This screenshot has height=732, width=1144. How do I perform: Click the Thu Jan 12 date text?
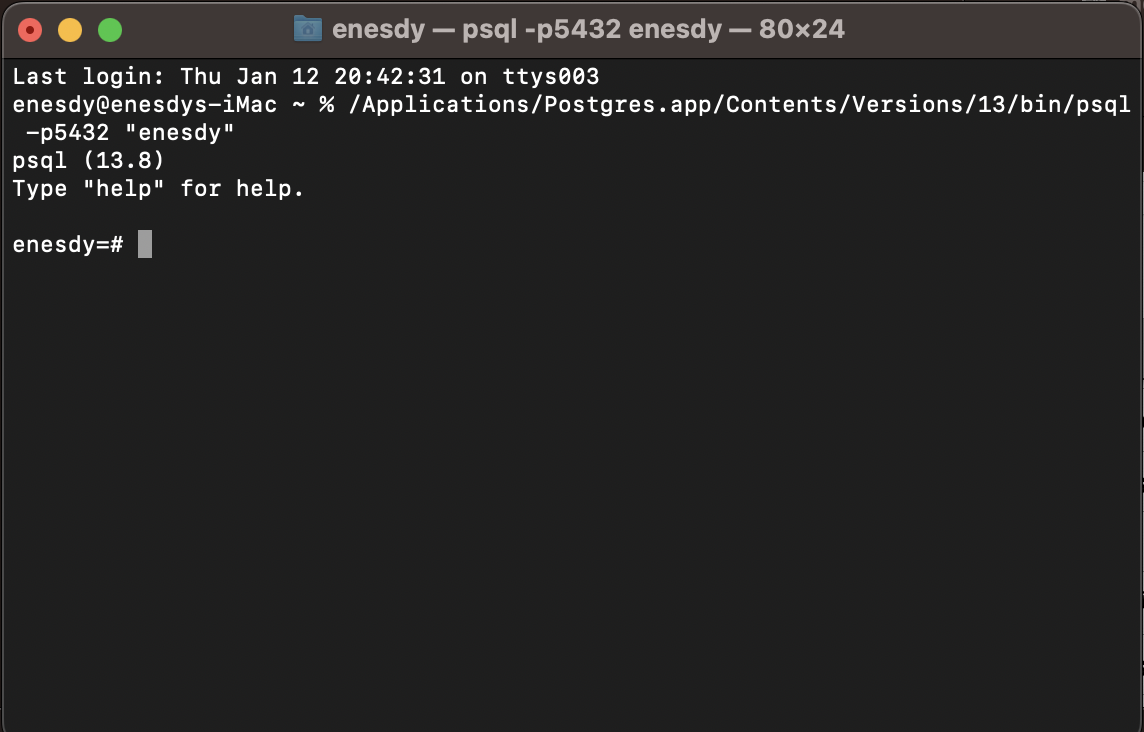pyautogui.click(x=250, y=76)
